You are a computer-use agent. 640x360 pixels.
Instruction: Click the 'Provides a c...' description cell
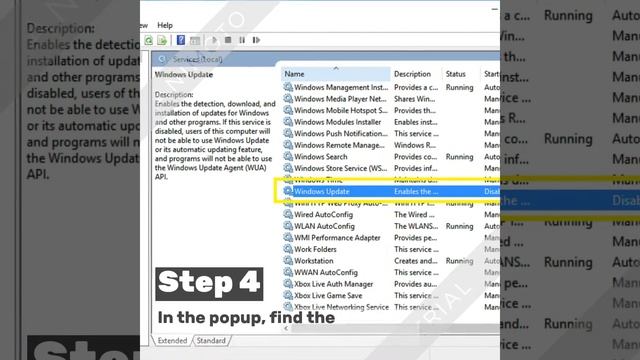point(416,87)
